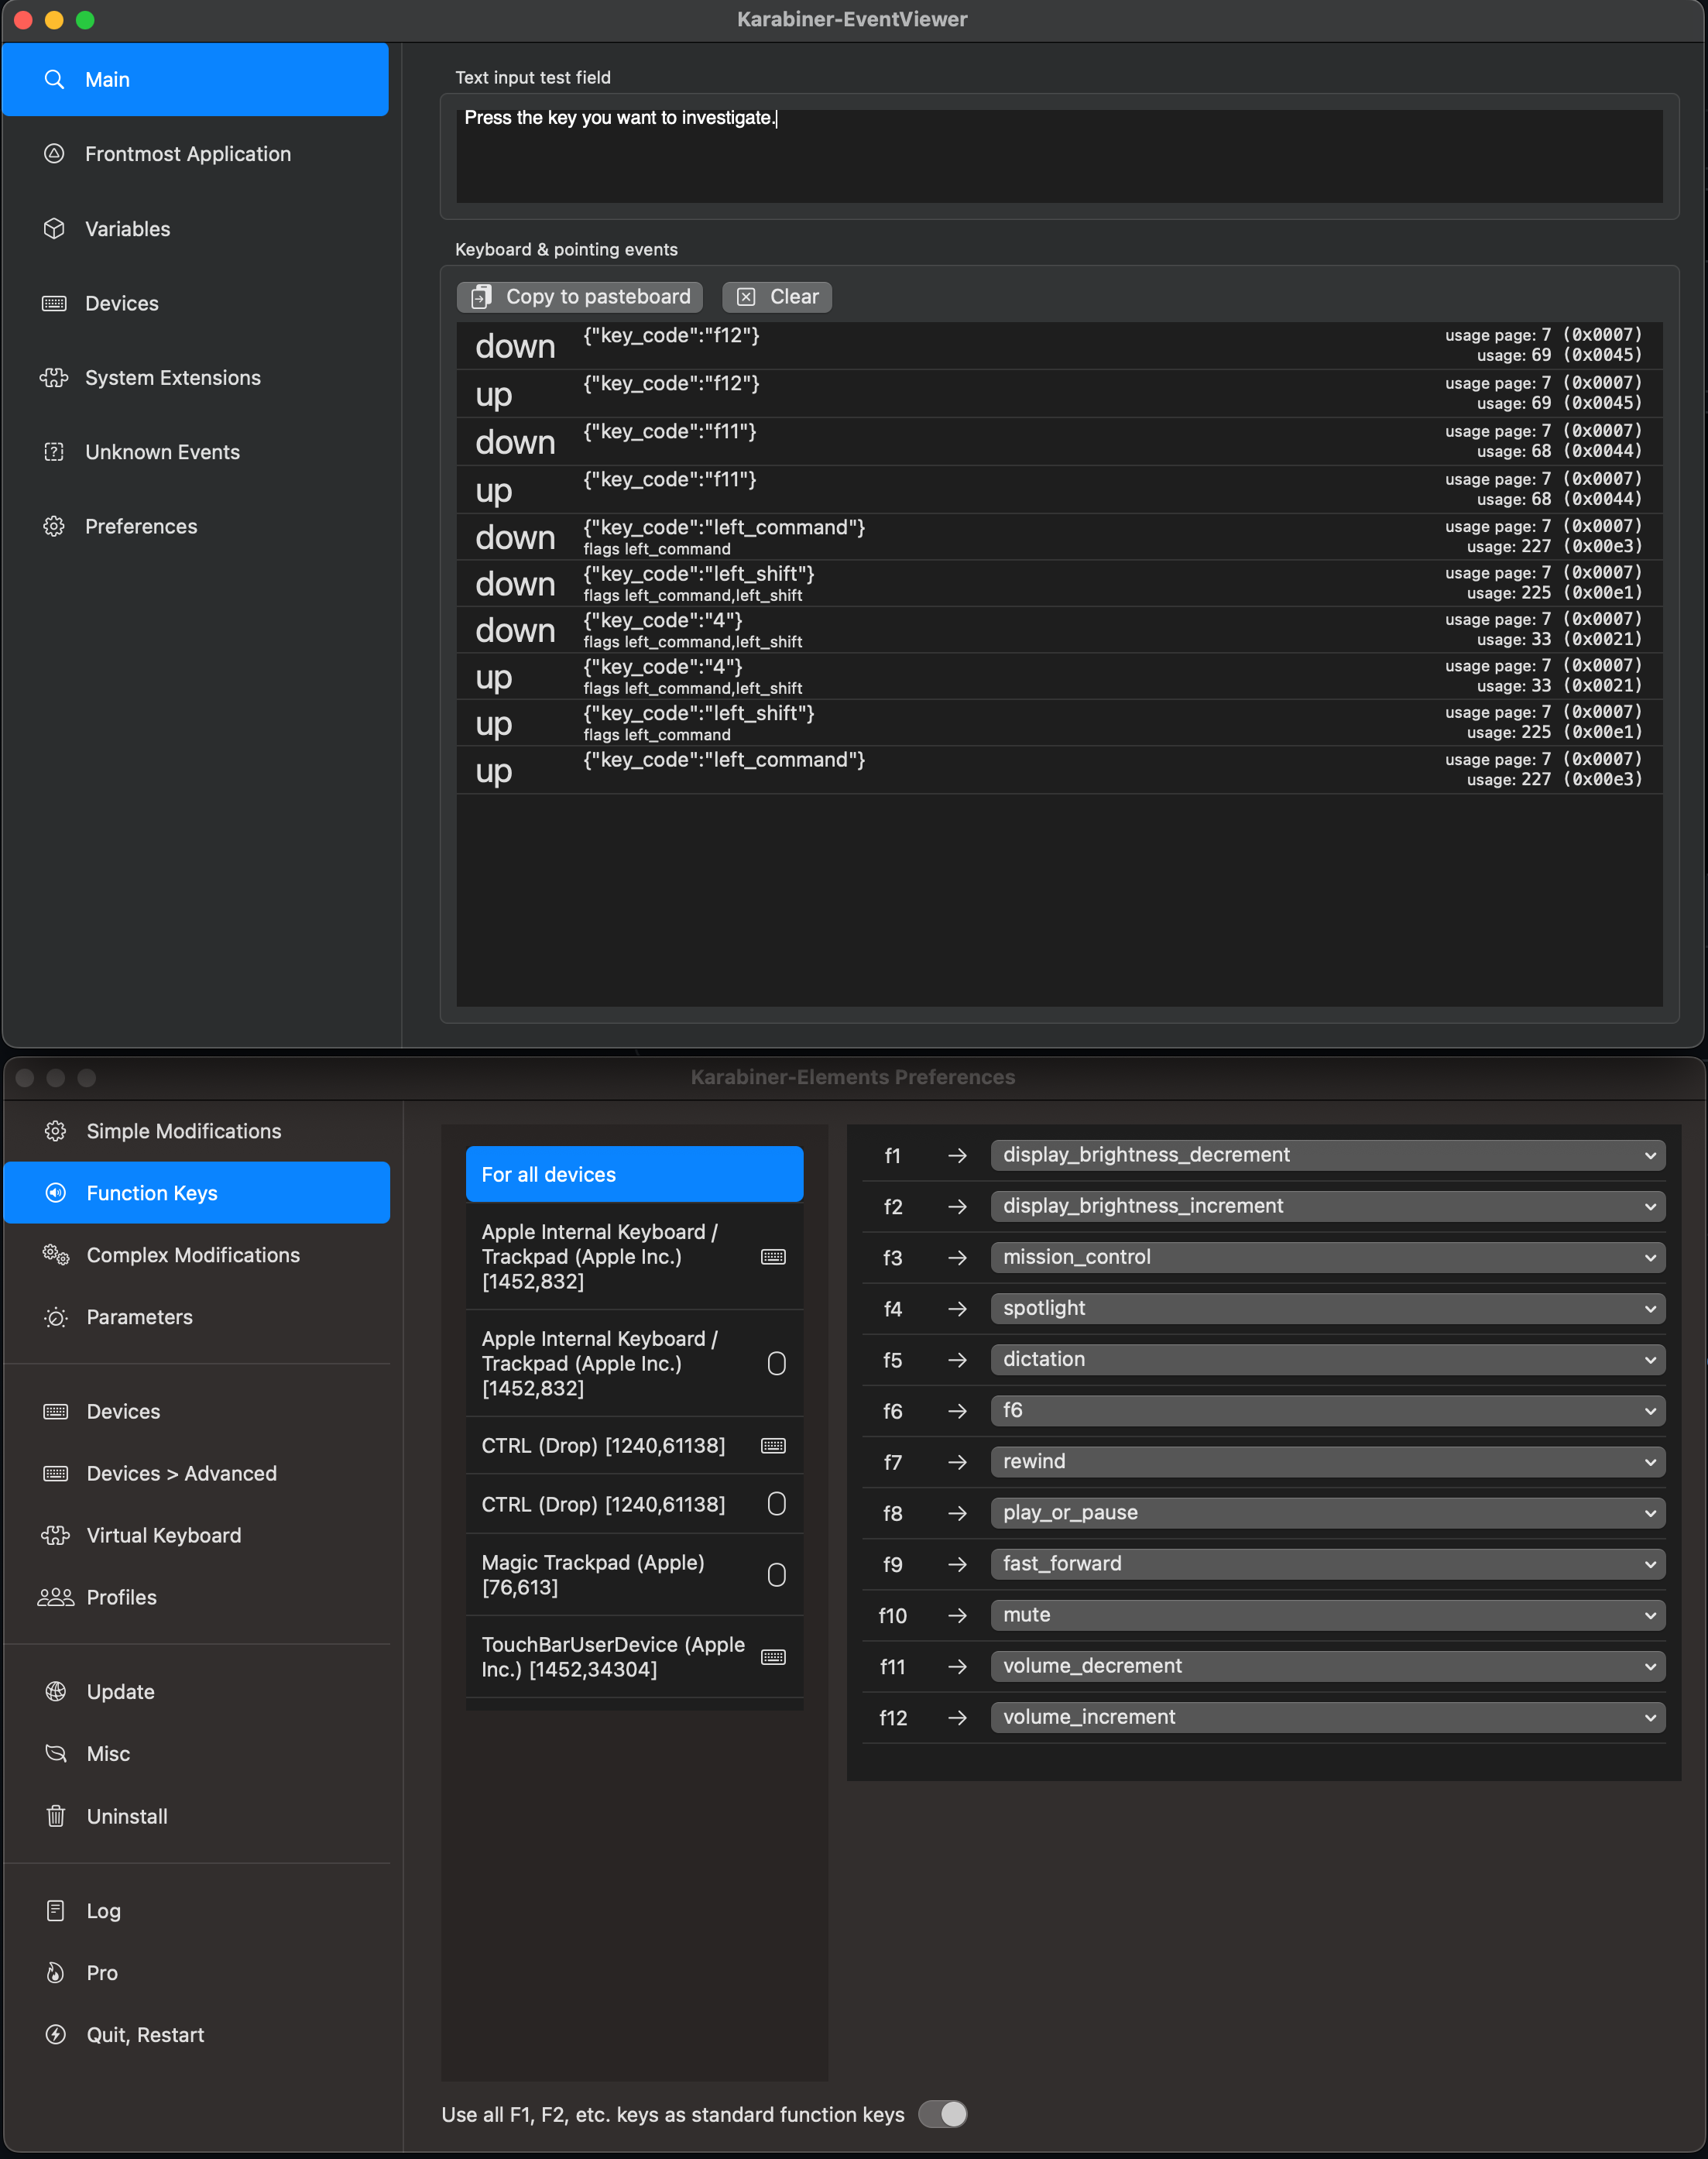
Task: Select For all devices tab
Action: [634, 1173]
